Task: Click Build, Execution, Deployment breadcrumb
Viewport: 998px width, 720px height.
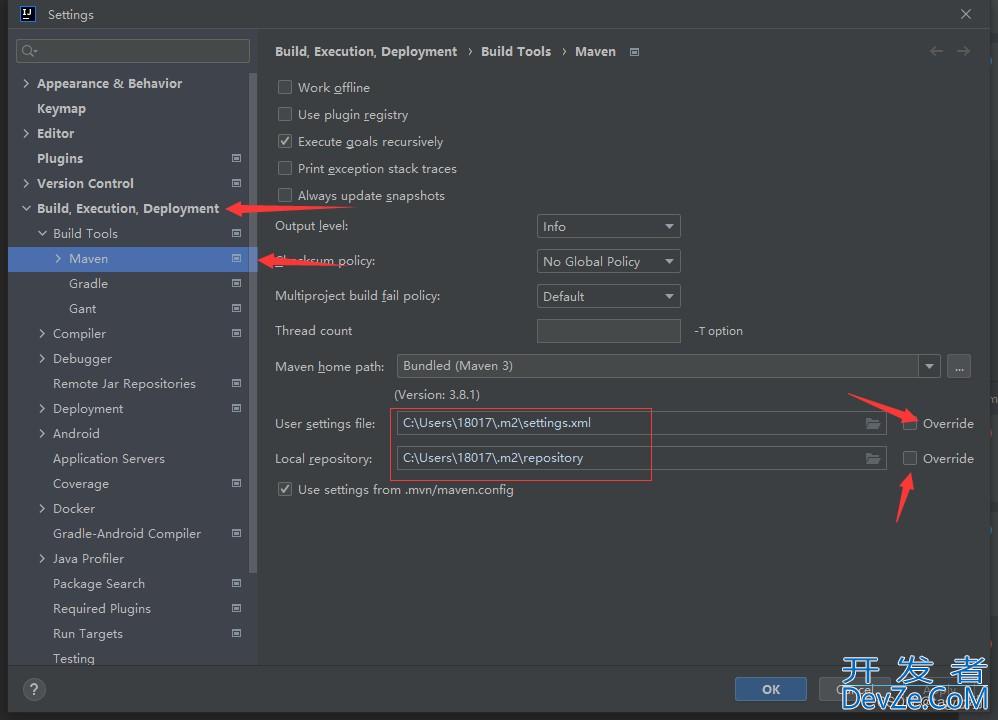Action: (366, 52)
